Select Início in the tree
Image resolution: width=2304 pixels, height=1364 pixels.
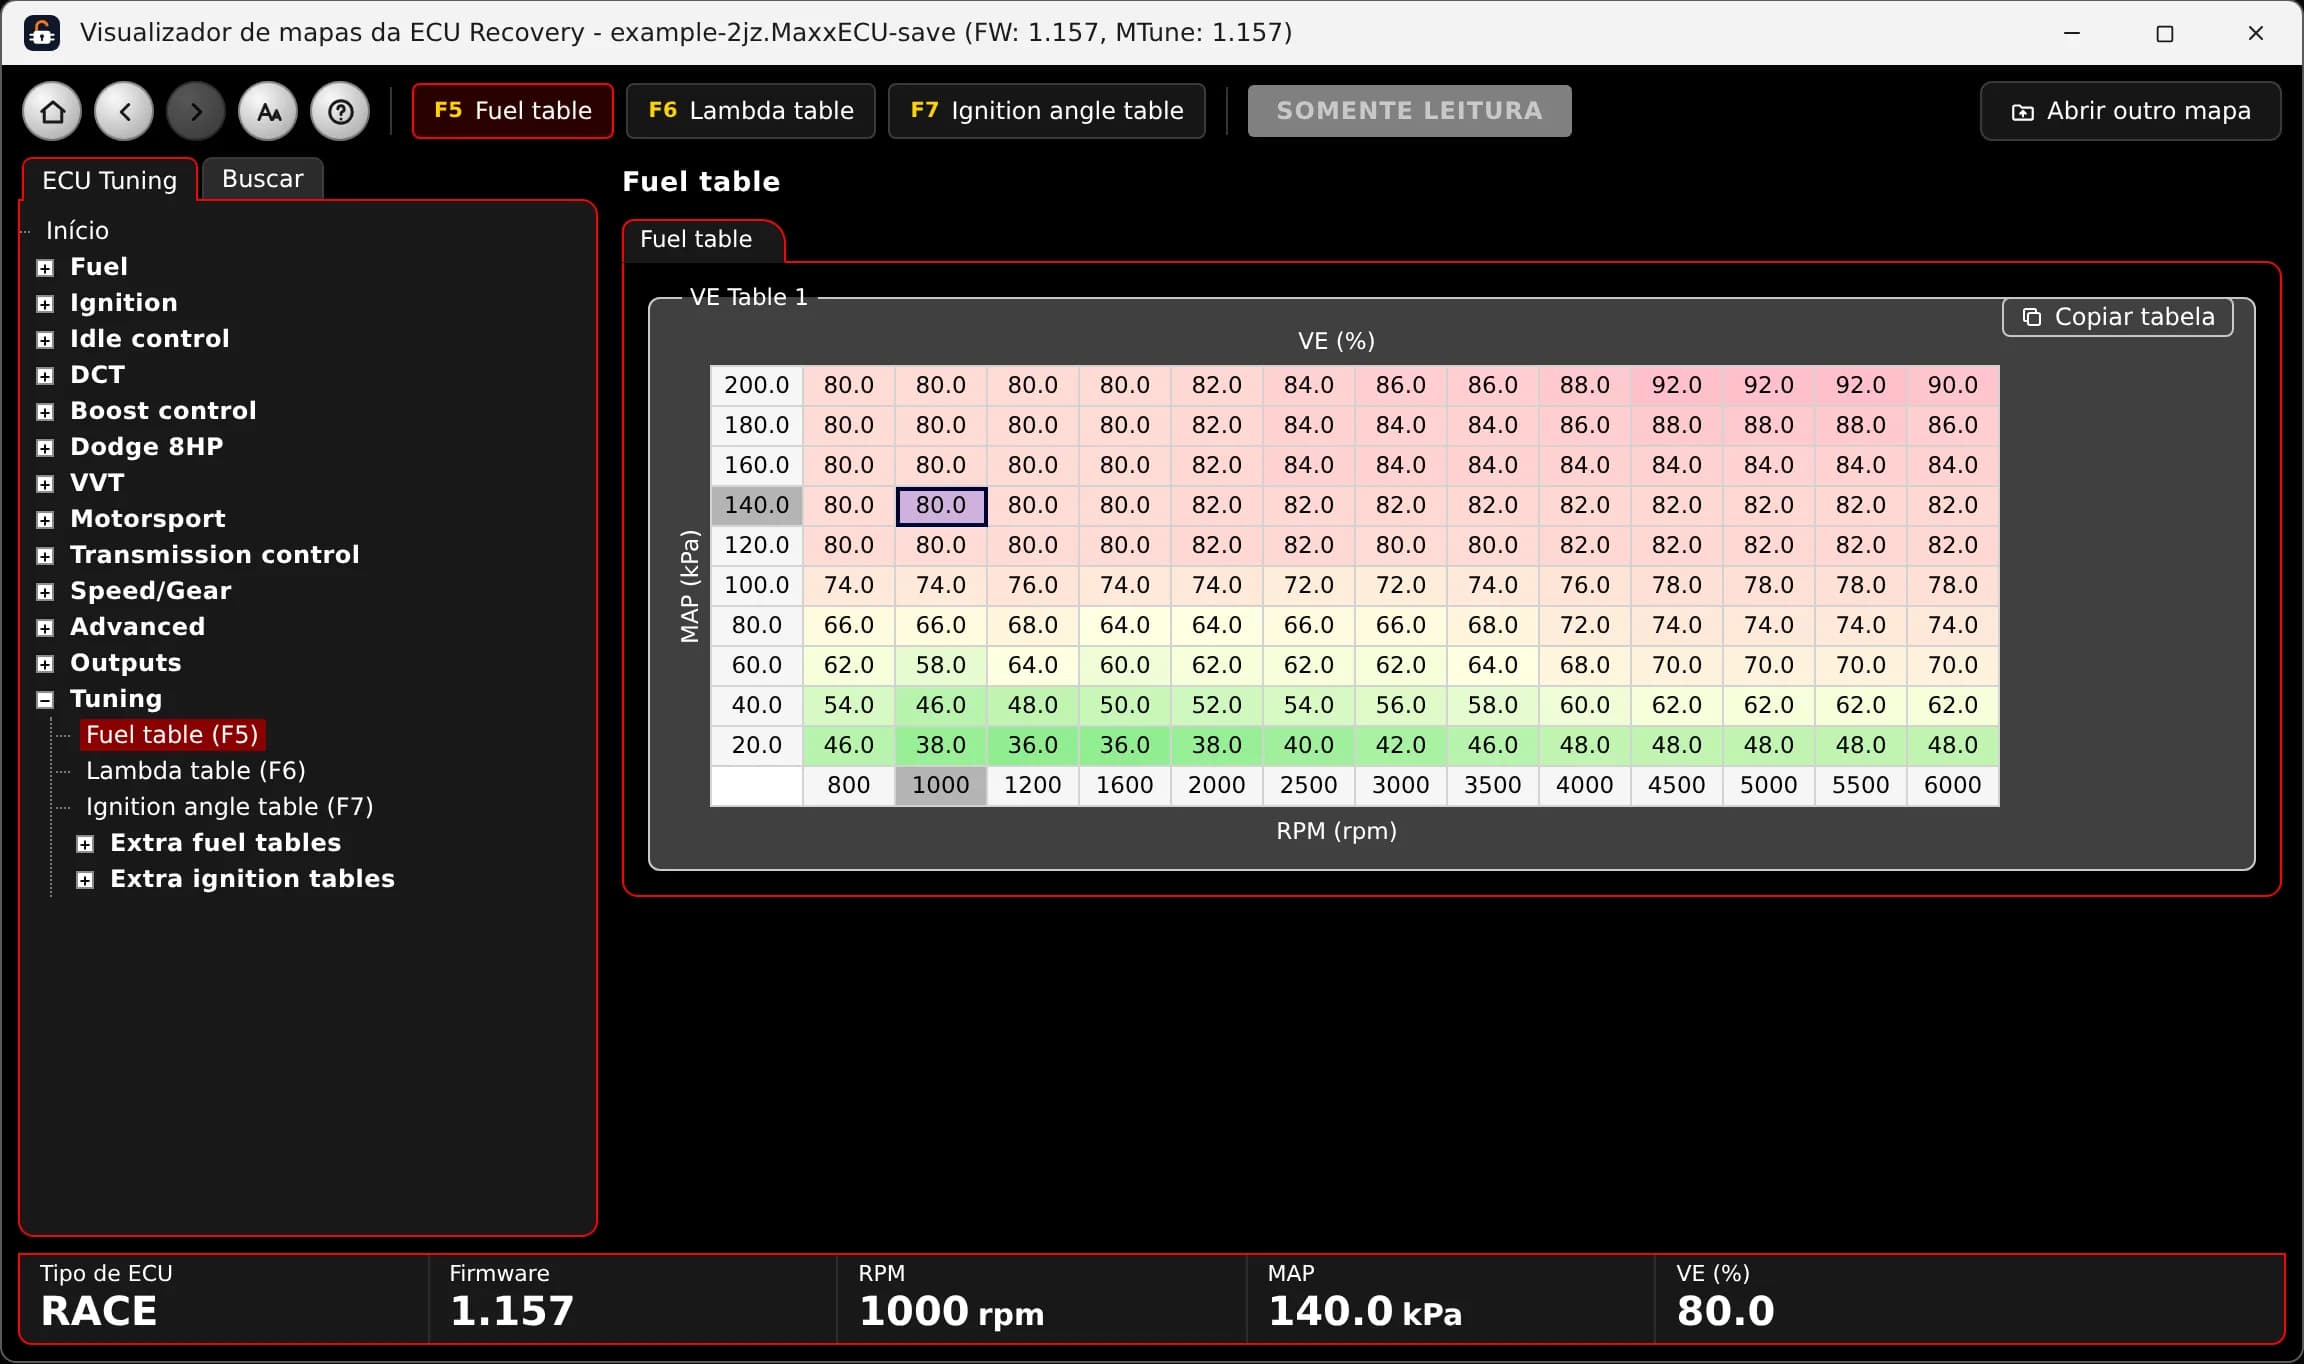[77, 230]
